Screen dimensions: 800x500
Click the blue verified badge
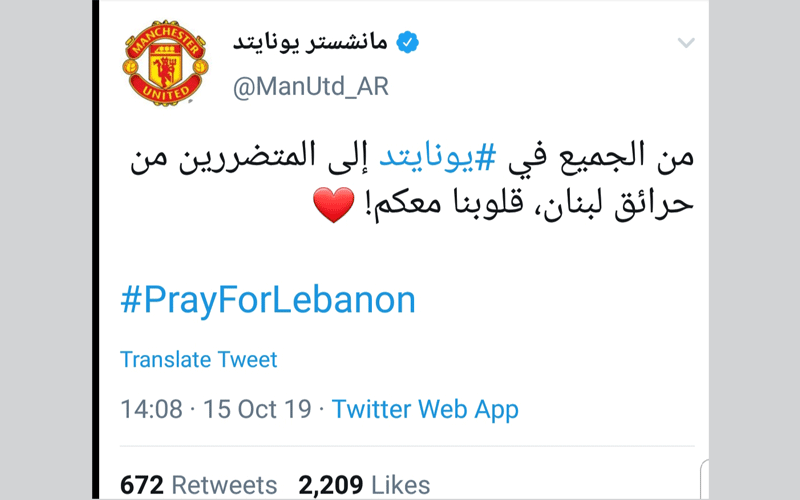[407, 43]
